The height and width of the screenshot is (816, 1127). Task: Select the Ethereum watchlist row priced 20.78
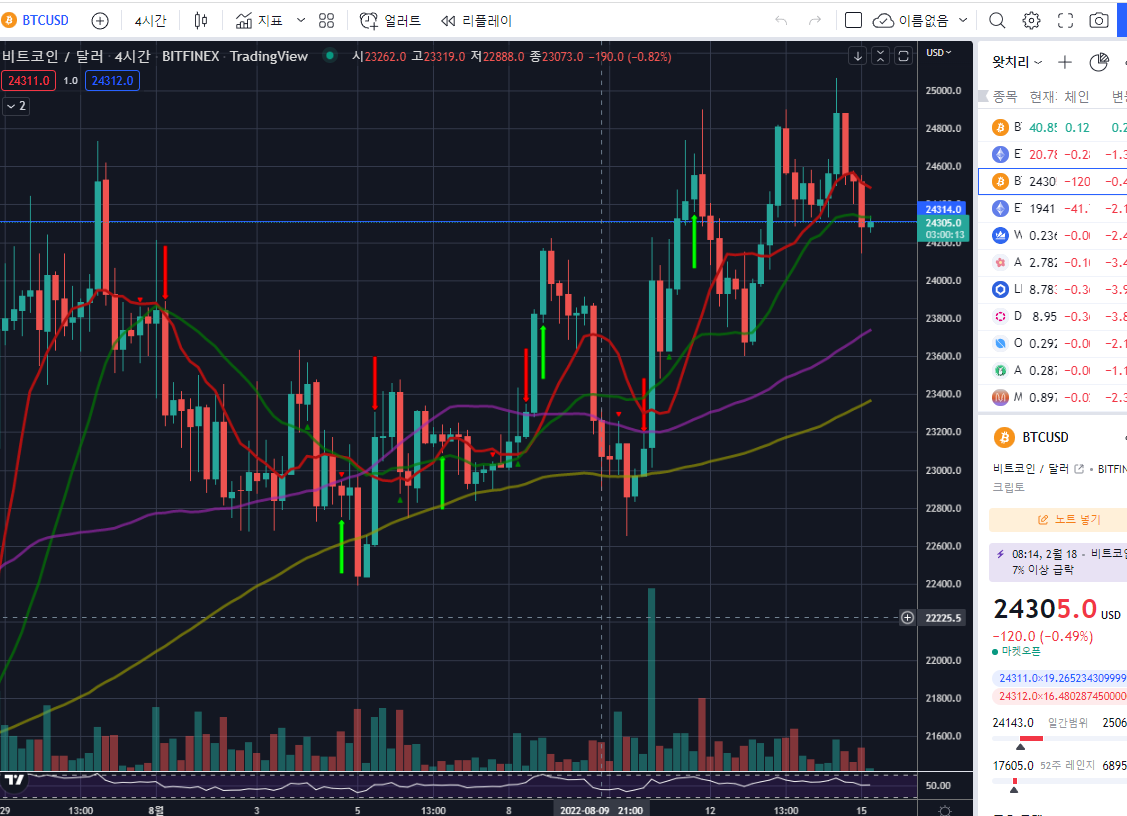[1052, 155]
